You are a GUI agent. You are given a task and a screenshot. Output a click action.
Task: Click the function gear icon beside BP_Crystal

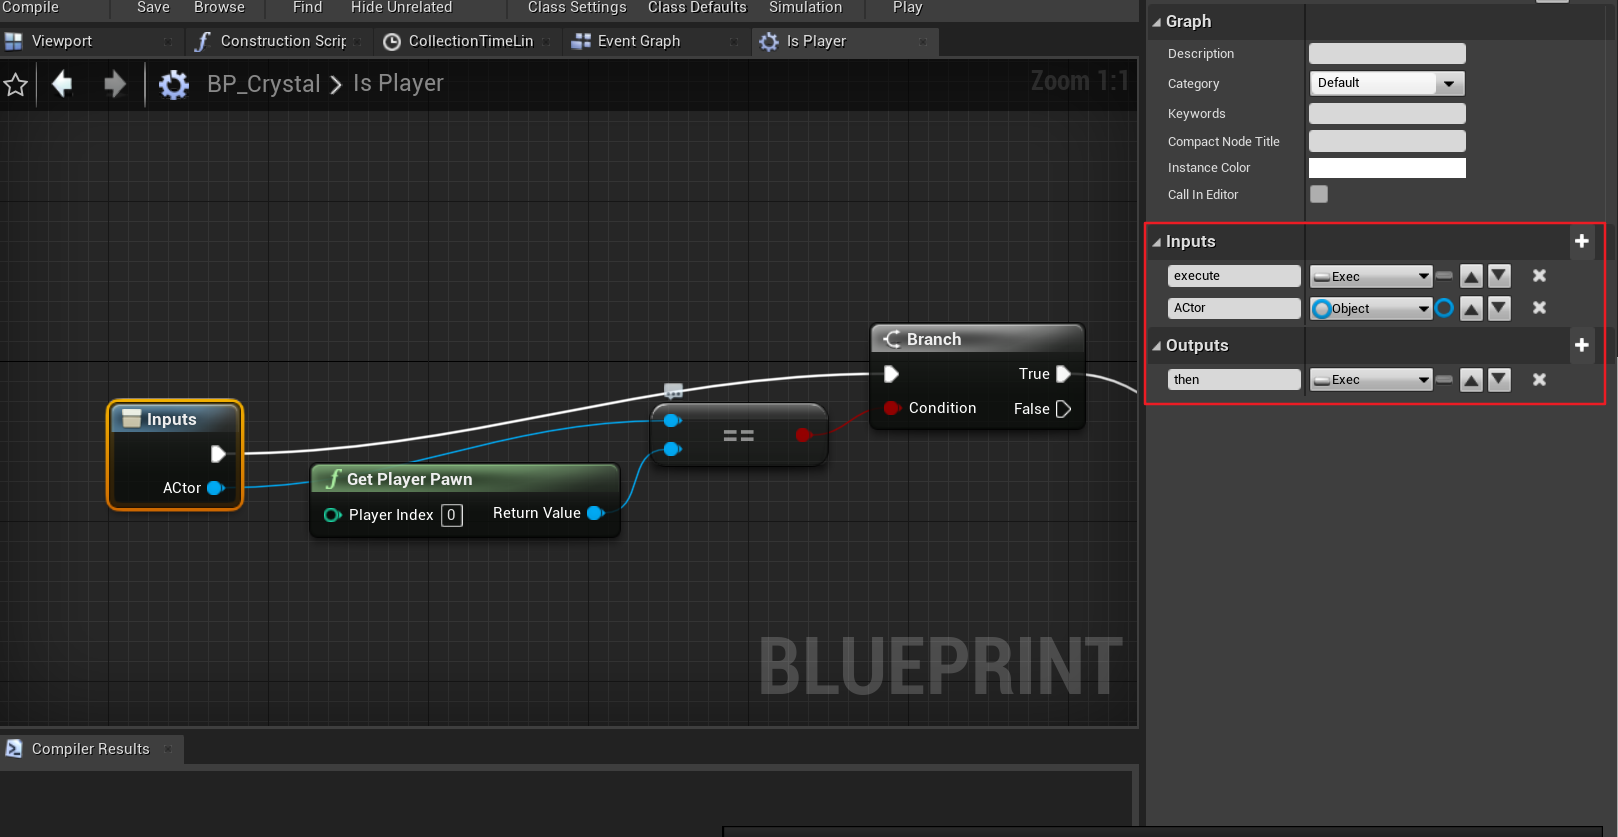(174, 84)
